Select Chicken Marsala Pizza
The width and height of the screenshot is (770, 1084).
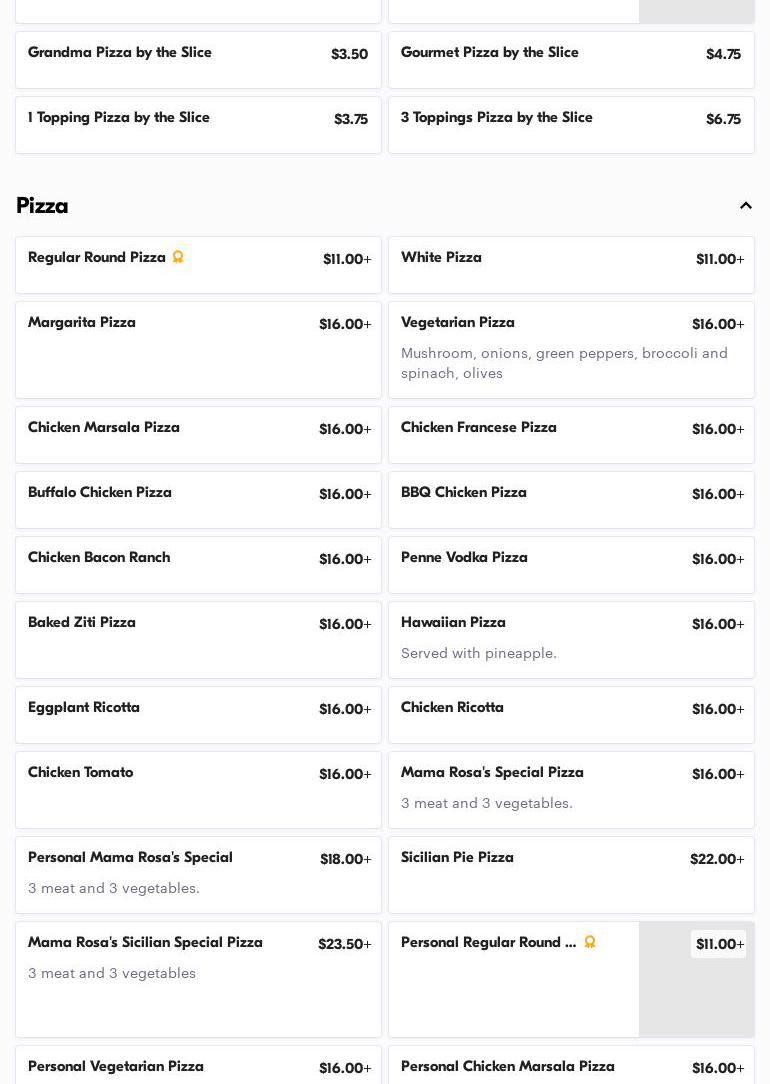pos(198,435)
